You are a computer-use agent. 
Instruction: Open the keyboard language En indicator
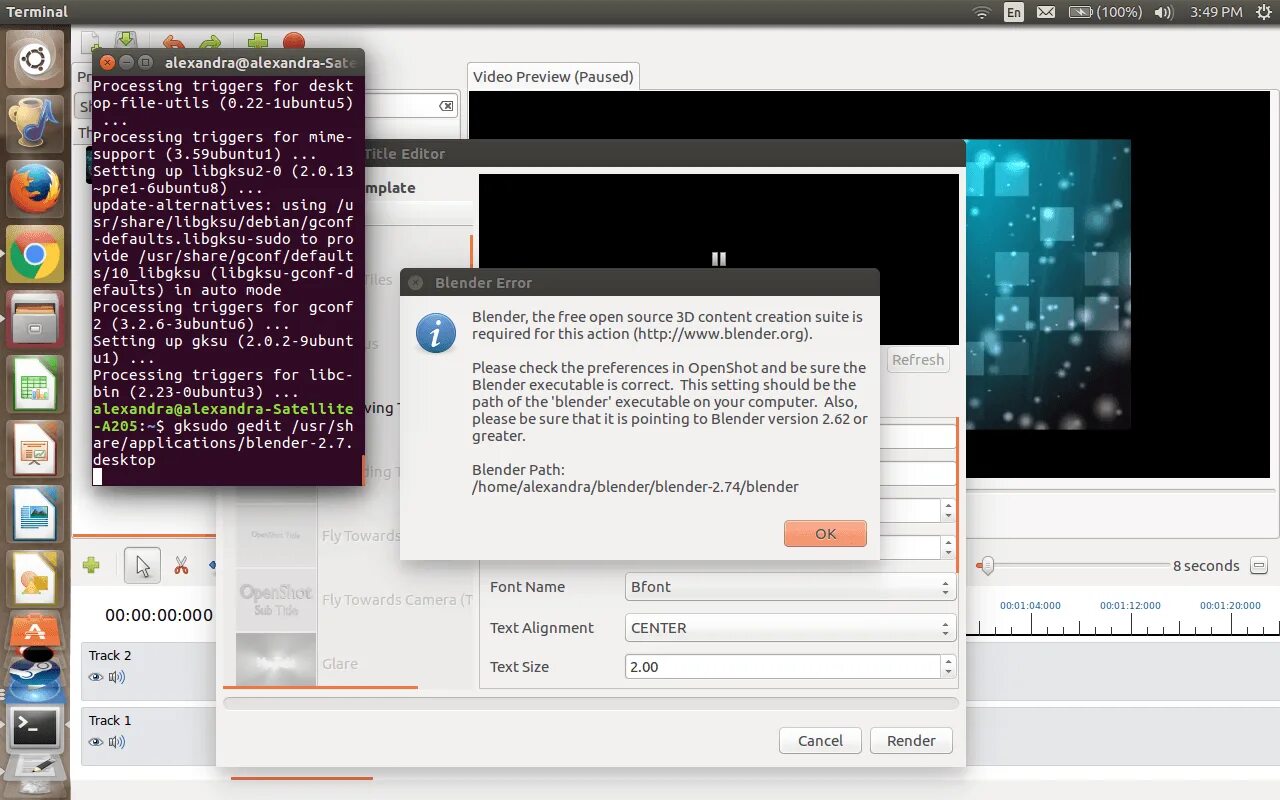click(1014, 12)
